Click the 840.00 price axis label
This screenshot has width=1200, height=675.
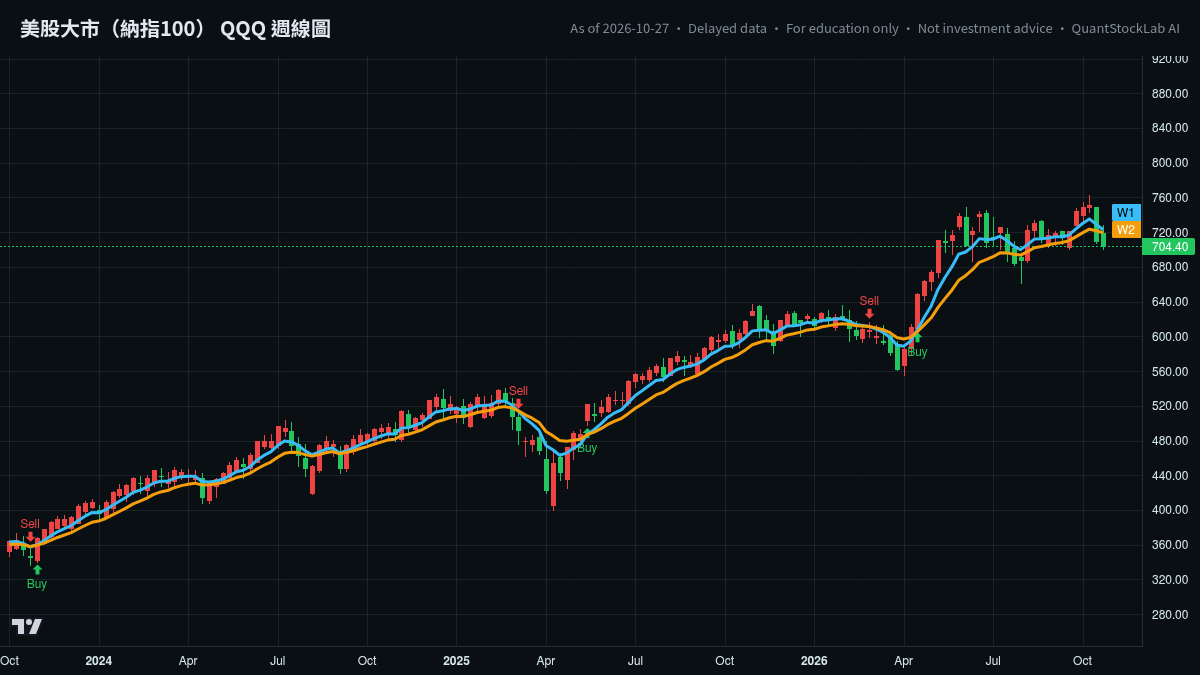pyautogui.click(x=1169, y=128)
